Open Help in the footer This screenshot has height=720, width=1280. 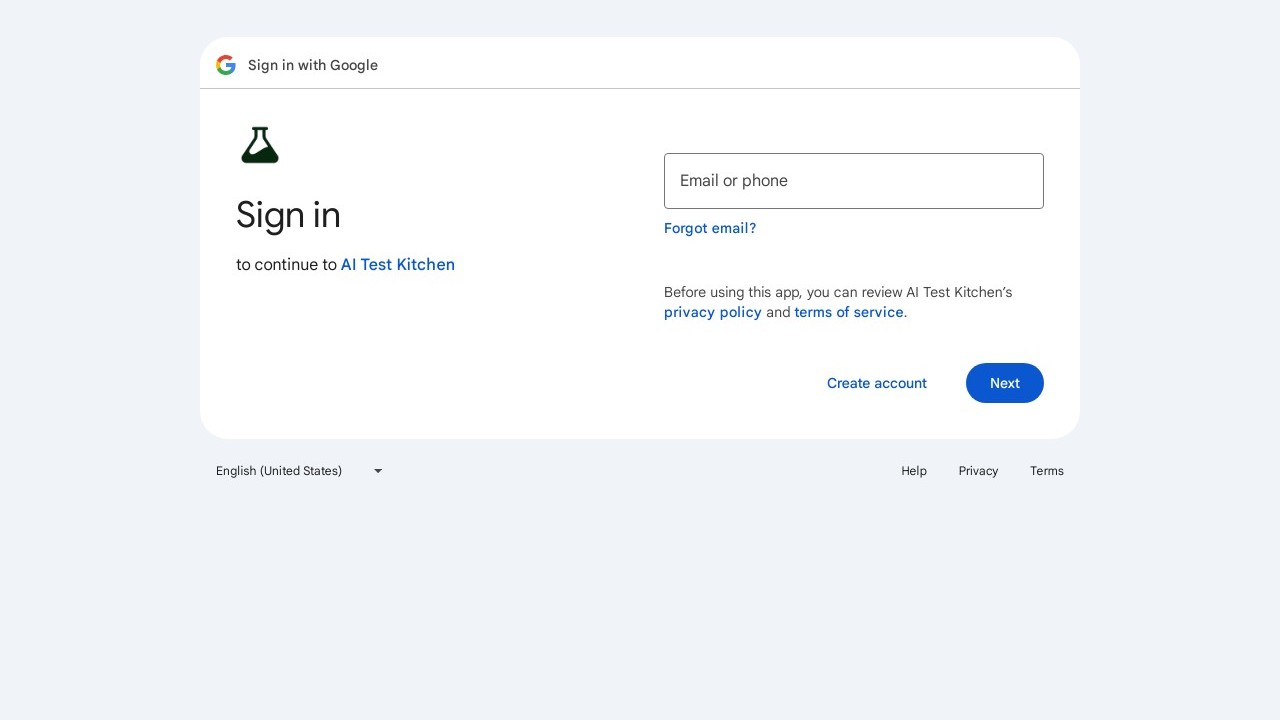coord(914,471)
